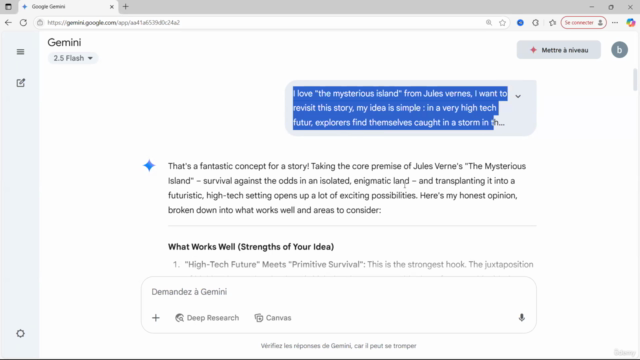Minimize the browser window
This screenshot has height=360, width=640.
pos(591,7)
